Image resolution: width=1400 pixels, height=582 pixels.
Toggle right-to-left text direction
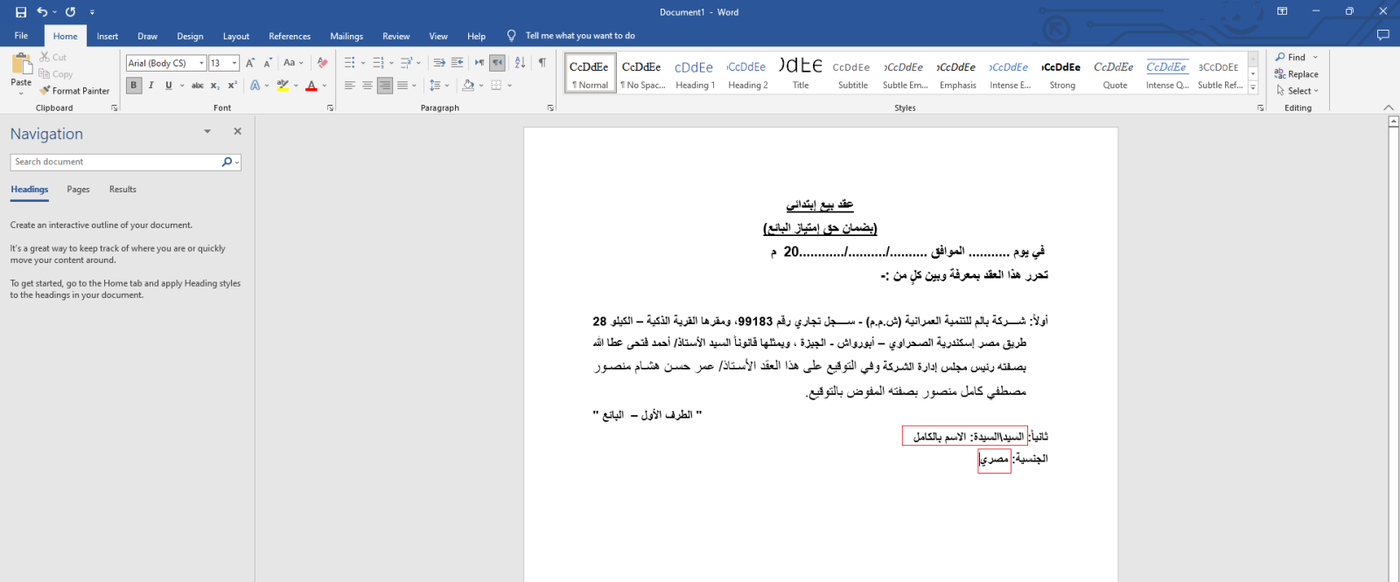[497, 63]
